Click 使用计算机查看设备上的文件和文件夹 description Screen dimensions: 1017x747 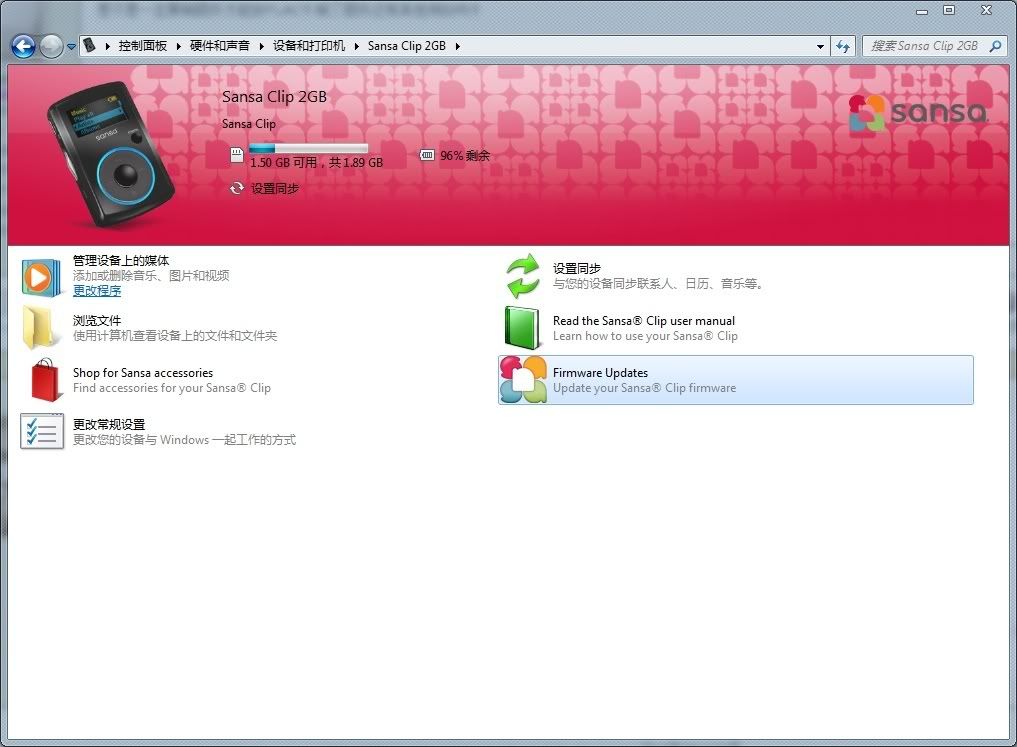tap(175, 336)
